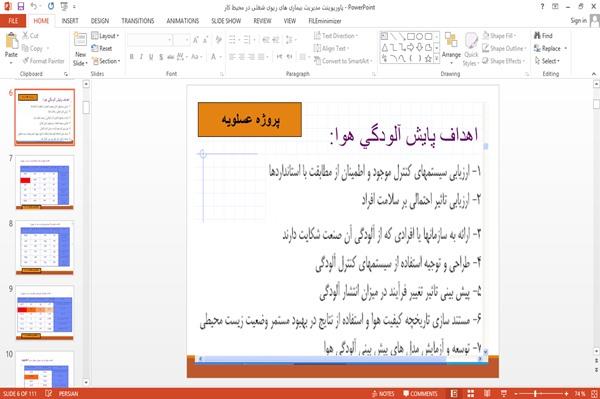Start Slide Show from status bar icon
Screen dimensions: 600x399
point(504,394)
